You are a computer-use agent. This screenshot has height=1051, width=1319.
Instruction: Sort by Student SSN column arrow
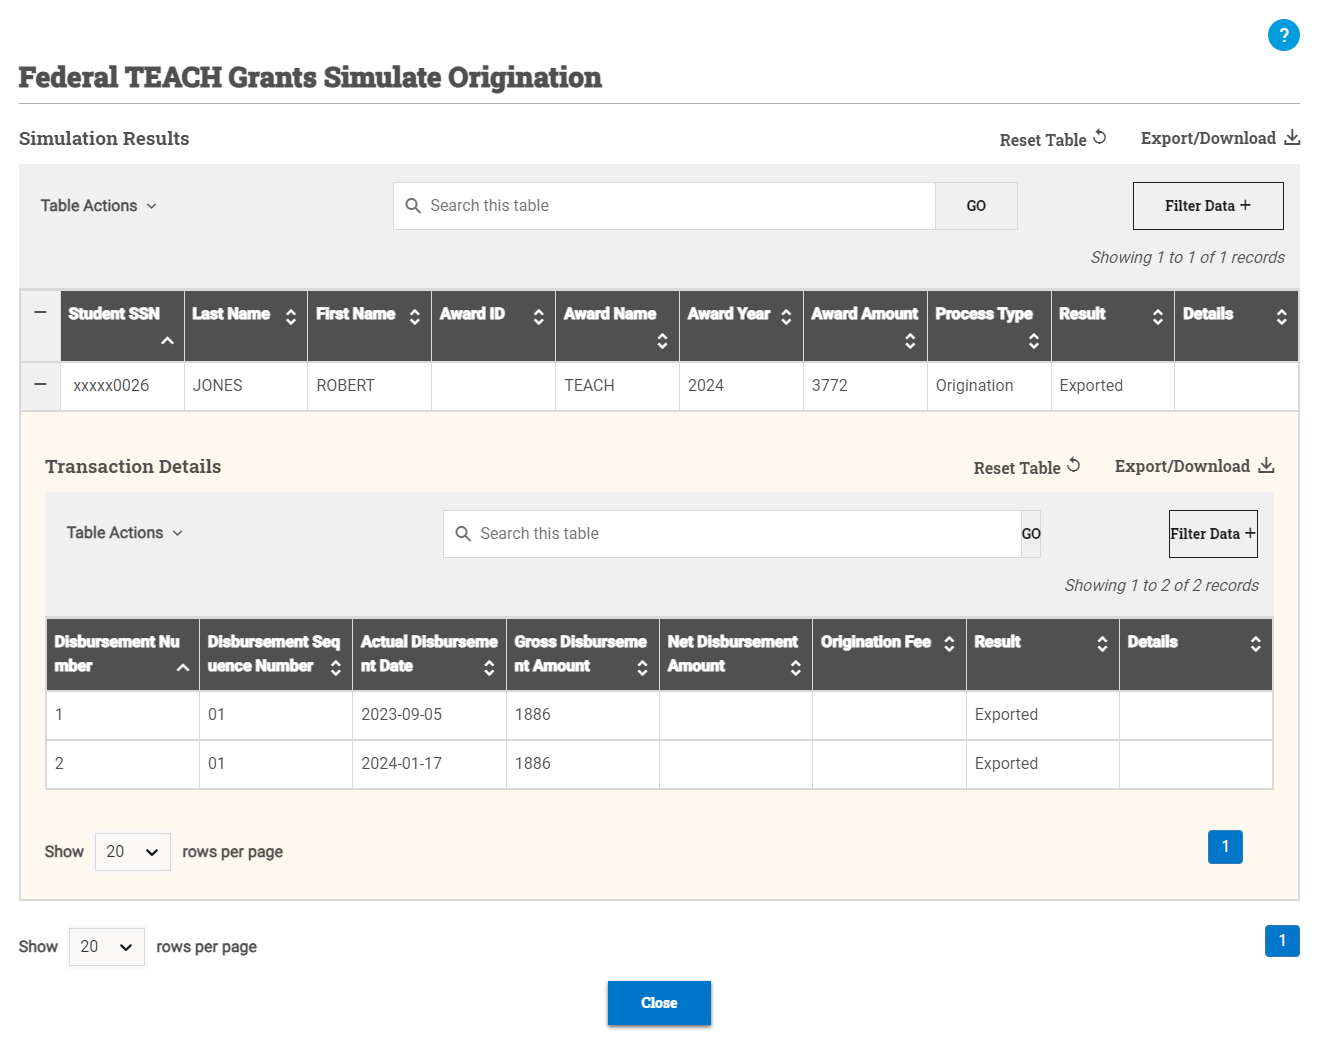click(167, 341)
